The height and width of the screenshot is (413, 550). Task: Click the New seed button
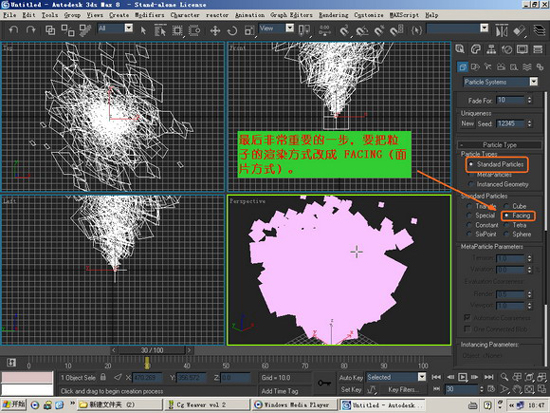point(467,124)
